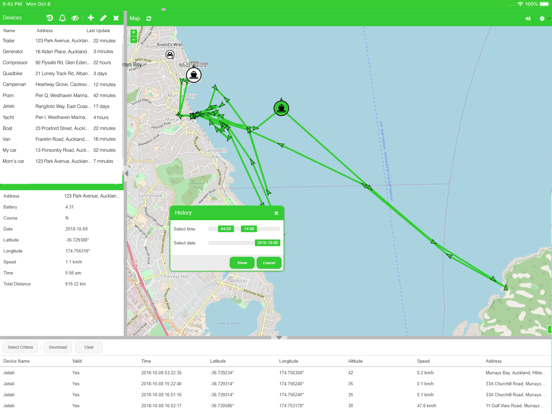552x414 pixels.
Task: Click the Latitude value -36.729388°
Action: click(77, 240)
